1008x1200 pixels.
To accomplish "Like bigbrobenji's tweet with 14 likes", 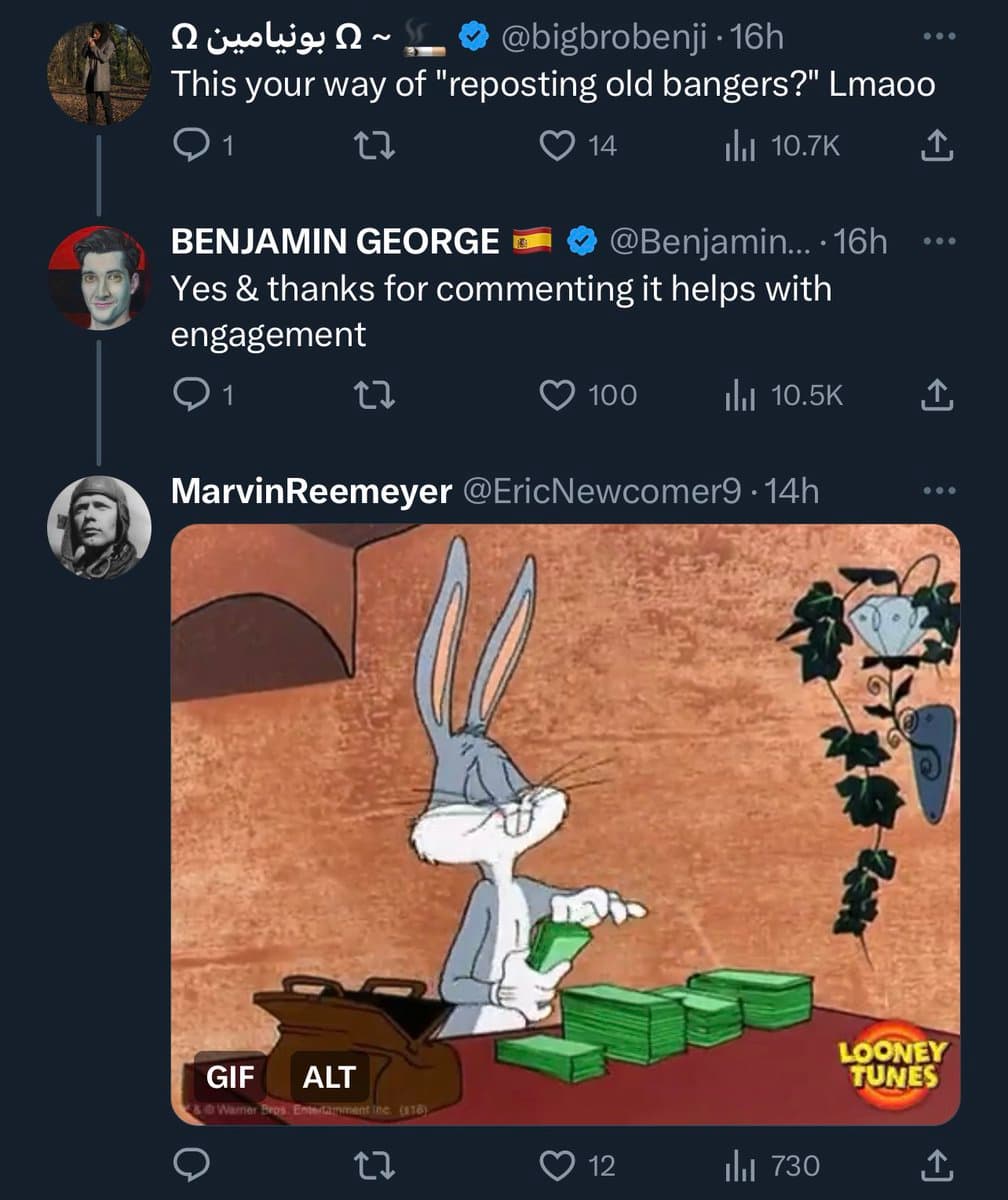I will tap(556, 147).
